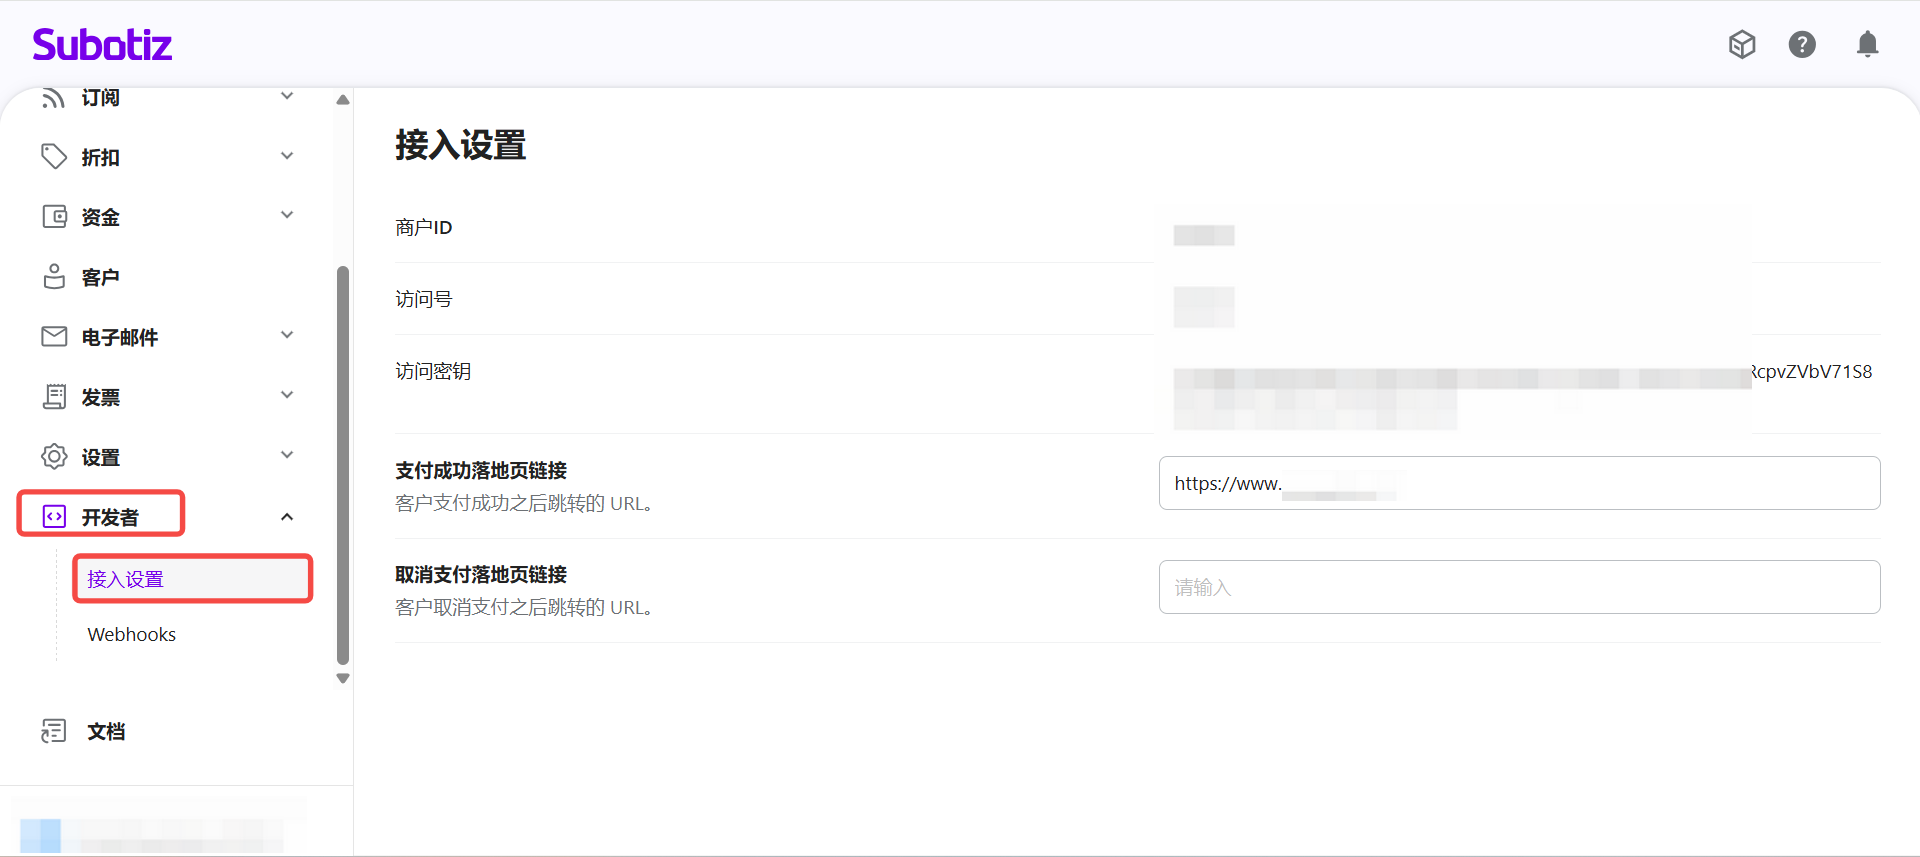
Task: Expand the 电子邮件 menu chevron
Action: click(287, 335)
